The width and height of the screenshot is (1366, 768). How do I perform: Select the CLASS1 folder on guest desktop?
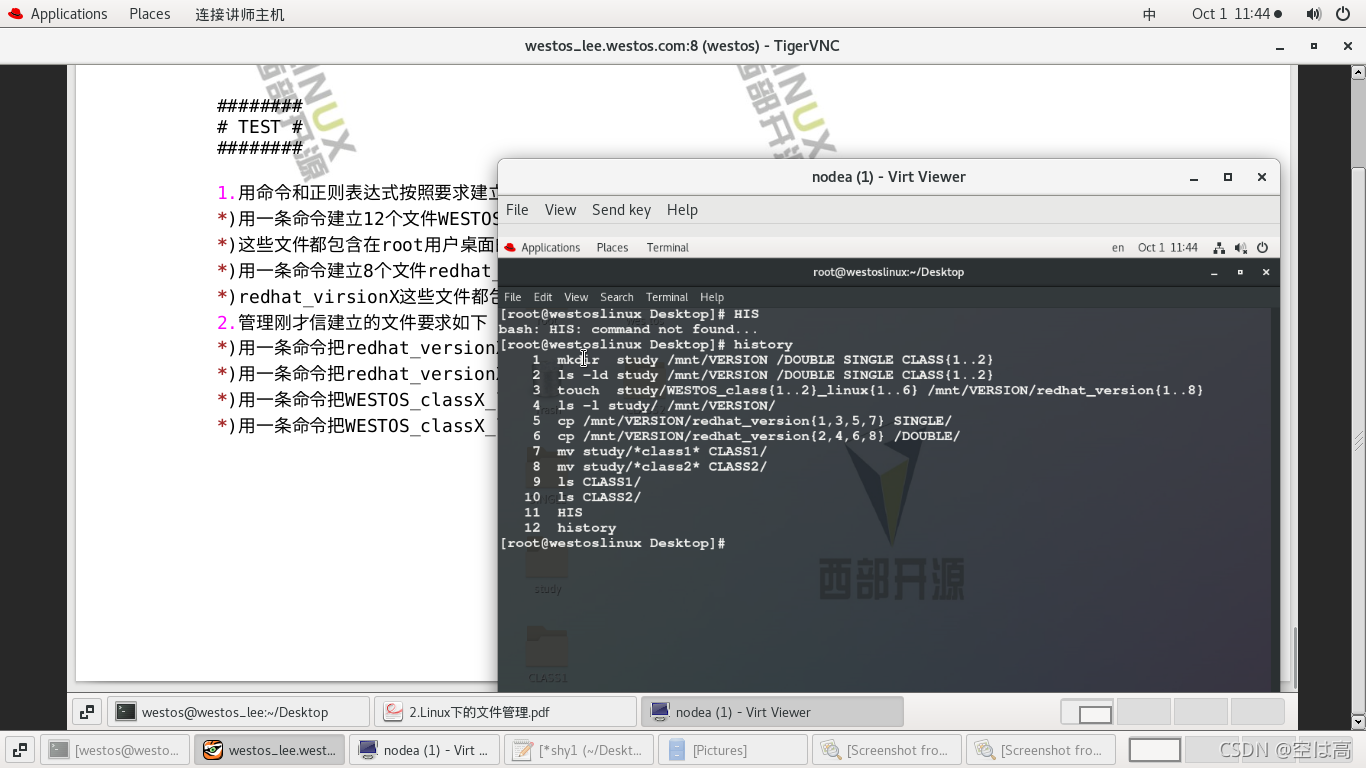[547, 655]
